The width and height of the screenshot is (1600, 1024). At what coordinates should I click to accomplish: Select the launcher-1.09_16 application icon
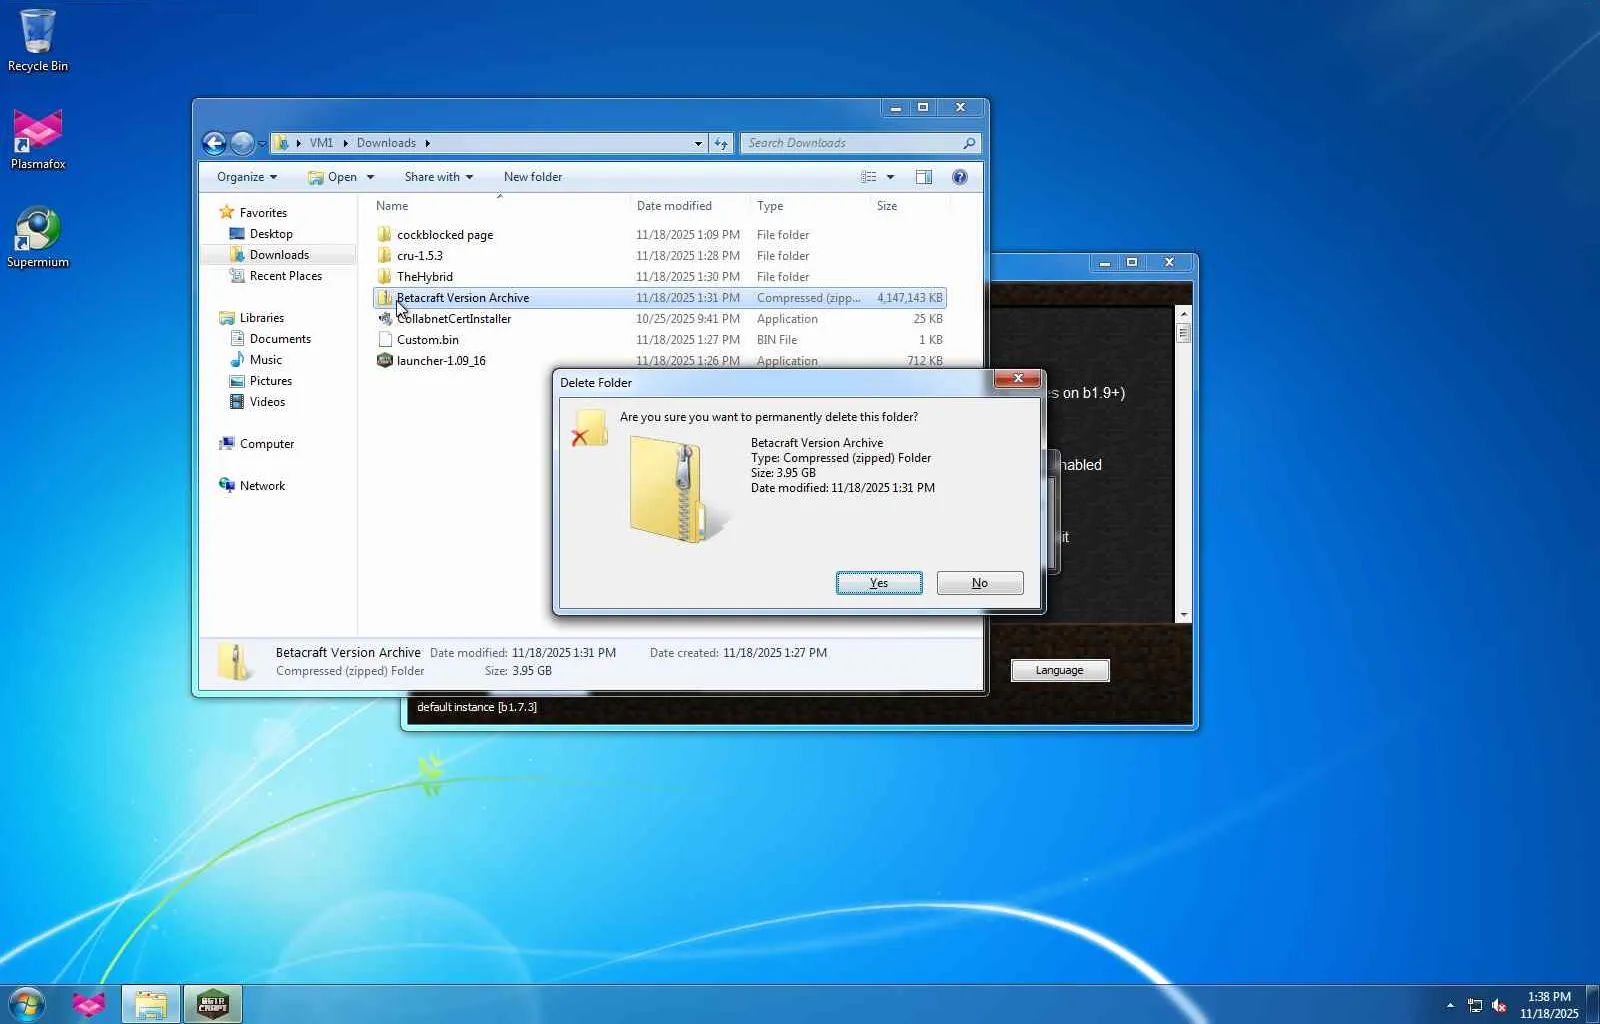point(385,361)
